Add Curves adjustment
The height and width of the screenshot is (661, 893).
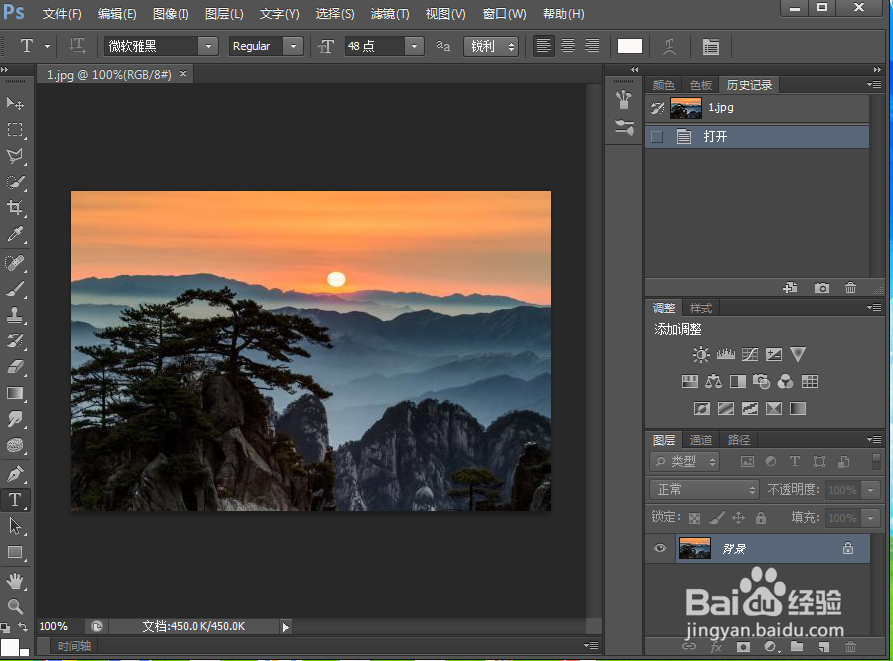click(x=749, y=355)
